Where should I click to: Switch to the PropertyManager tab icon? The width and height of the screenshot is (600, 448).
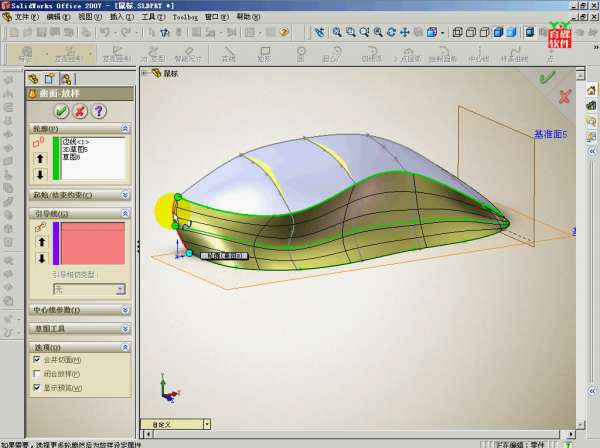pos(52,77)
